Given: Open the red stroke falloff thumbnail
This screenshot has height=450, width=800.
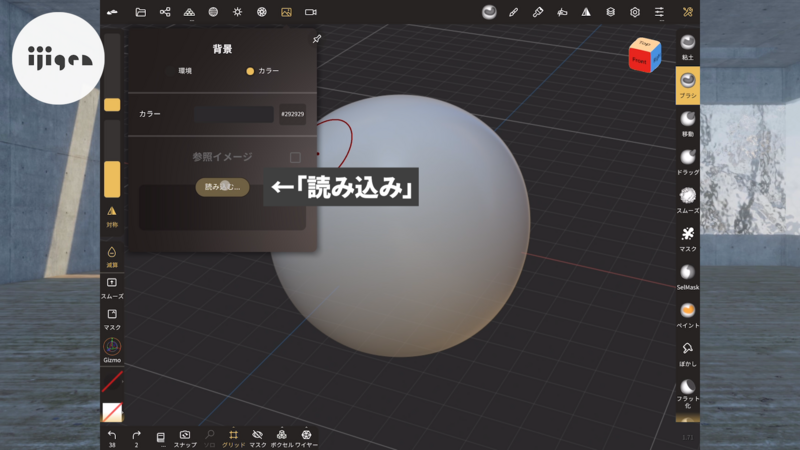Looking at the screenshot, I should [x=112, y=381].
